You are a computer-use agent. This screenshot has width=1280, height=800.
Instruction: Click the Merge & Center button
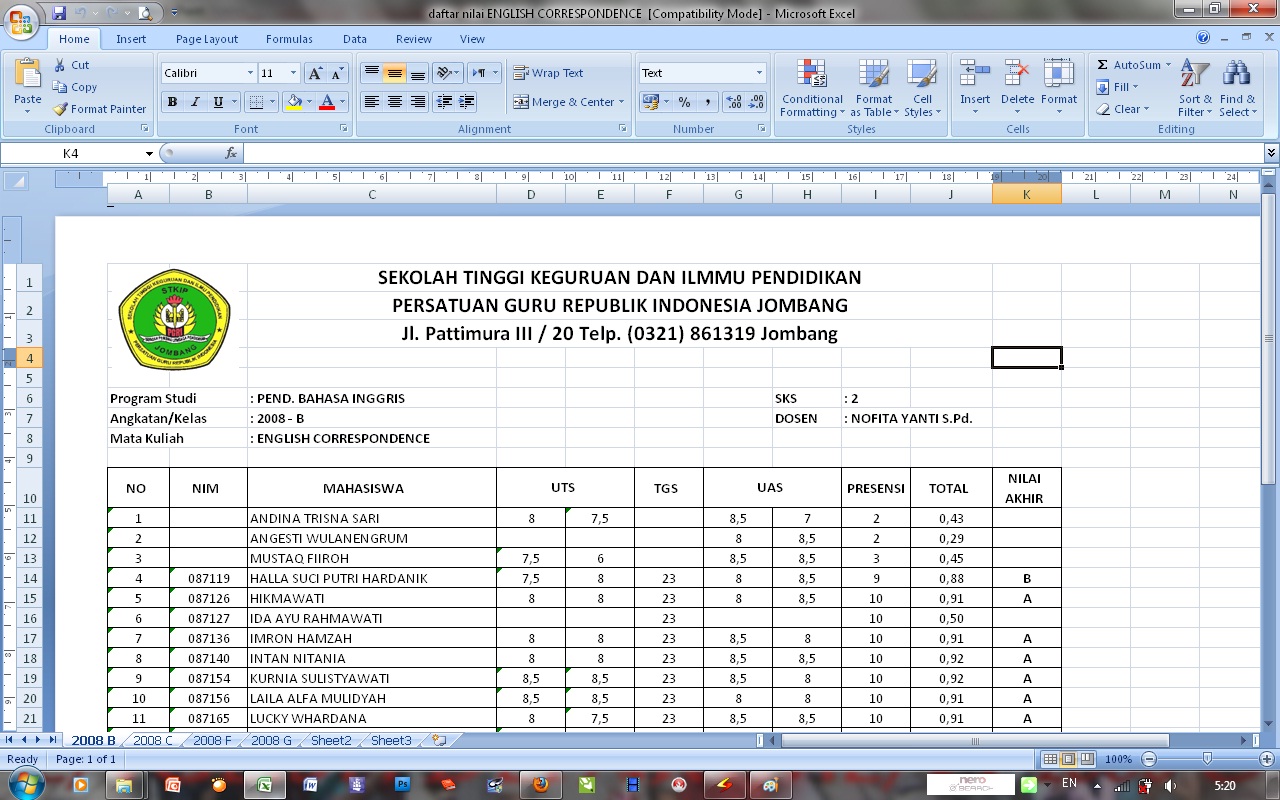click(563, 102)
